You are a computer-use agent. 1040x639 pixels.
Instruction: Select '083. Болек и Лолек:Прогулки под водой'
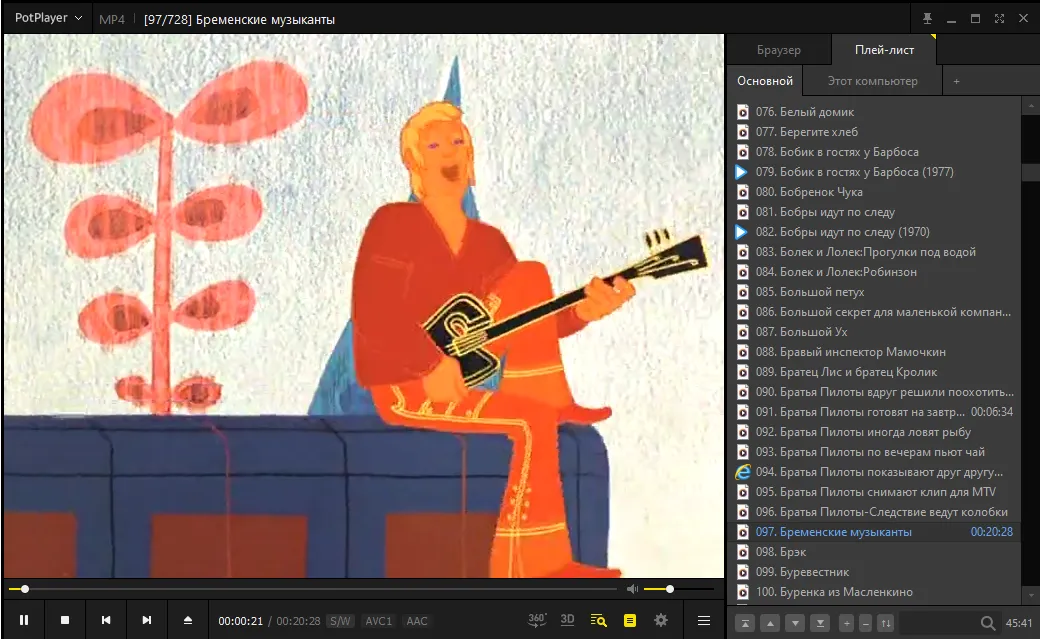click(x=876, y=251)
